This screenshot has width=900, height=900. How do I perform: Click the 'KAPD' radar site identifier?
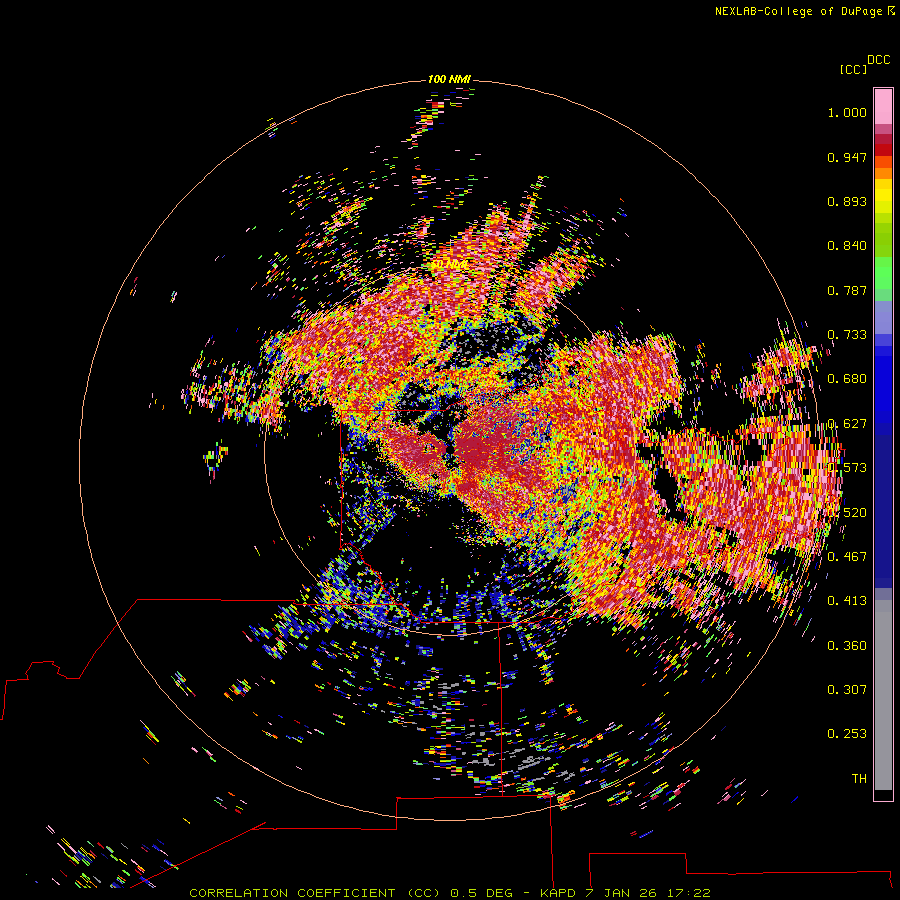click(x=558, y=893)
